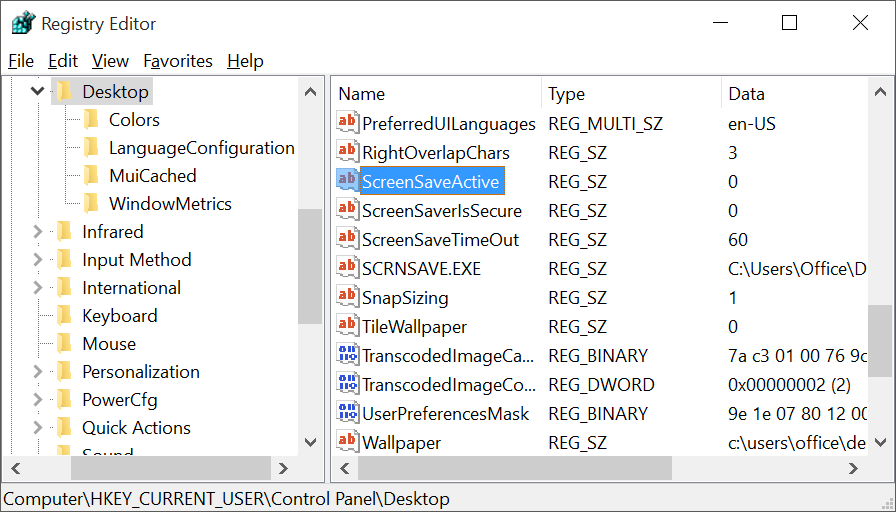The width and height of the screenshot is (896, 512).
Task: Open the Favorites menu
Action: 178,61
